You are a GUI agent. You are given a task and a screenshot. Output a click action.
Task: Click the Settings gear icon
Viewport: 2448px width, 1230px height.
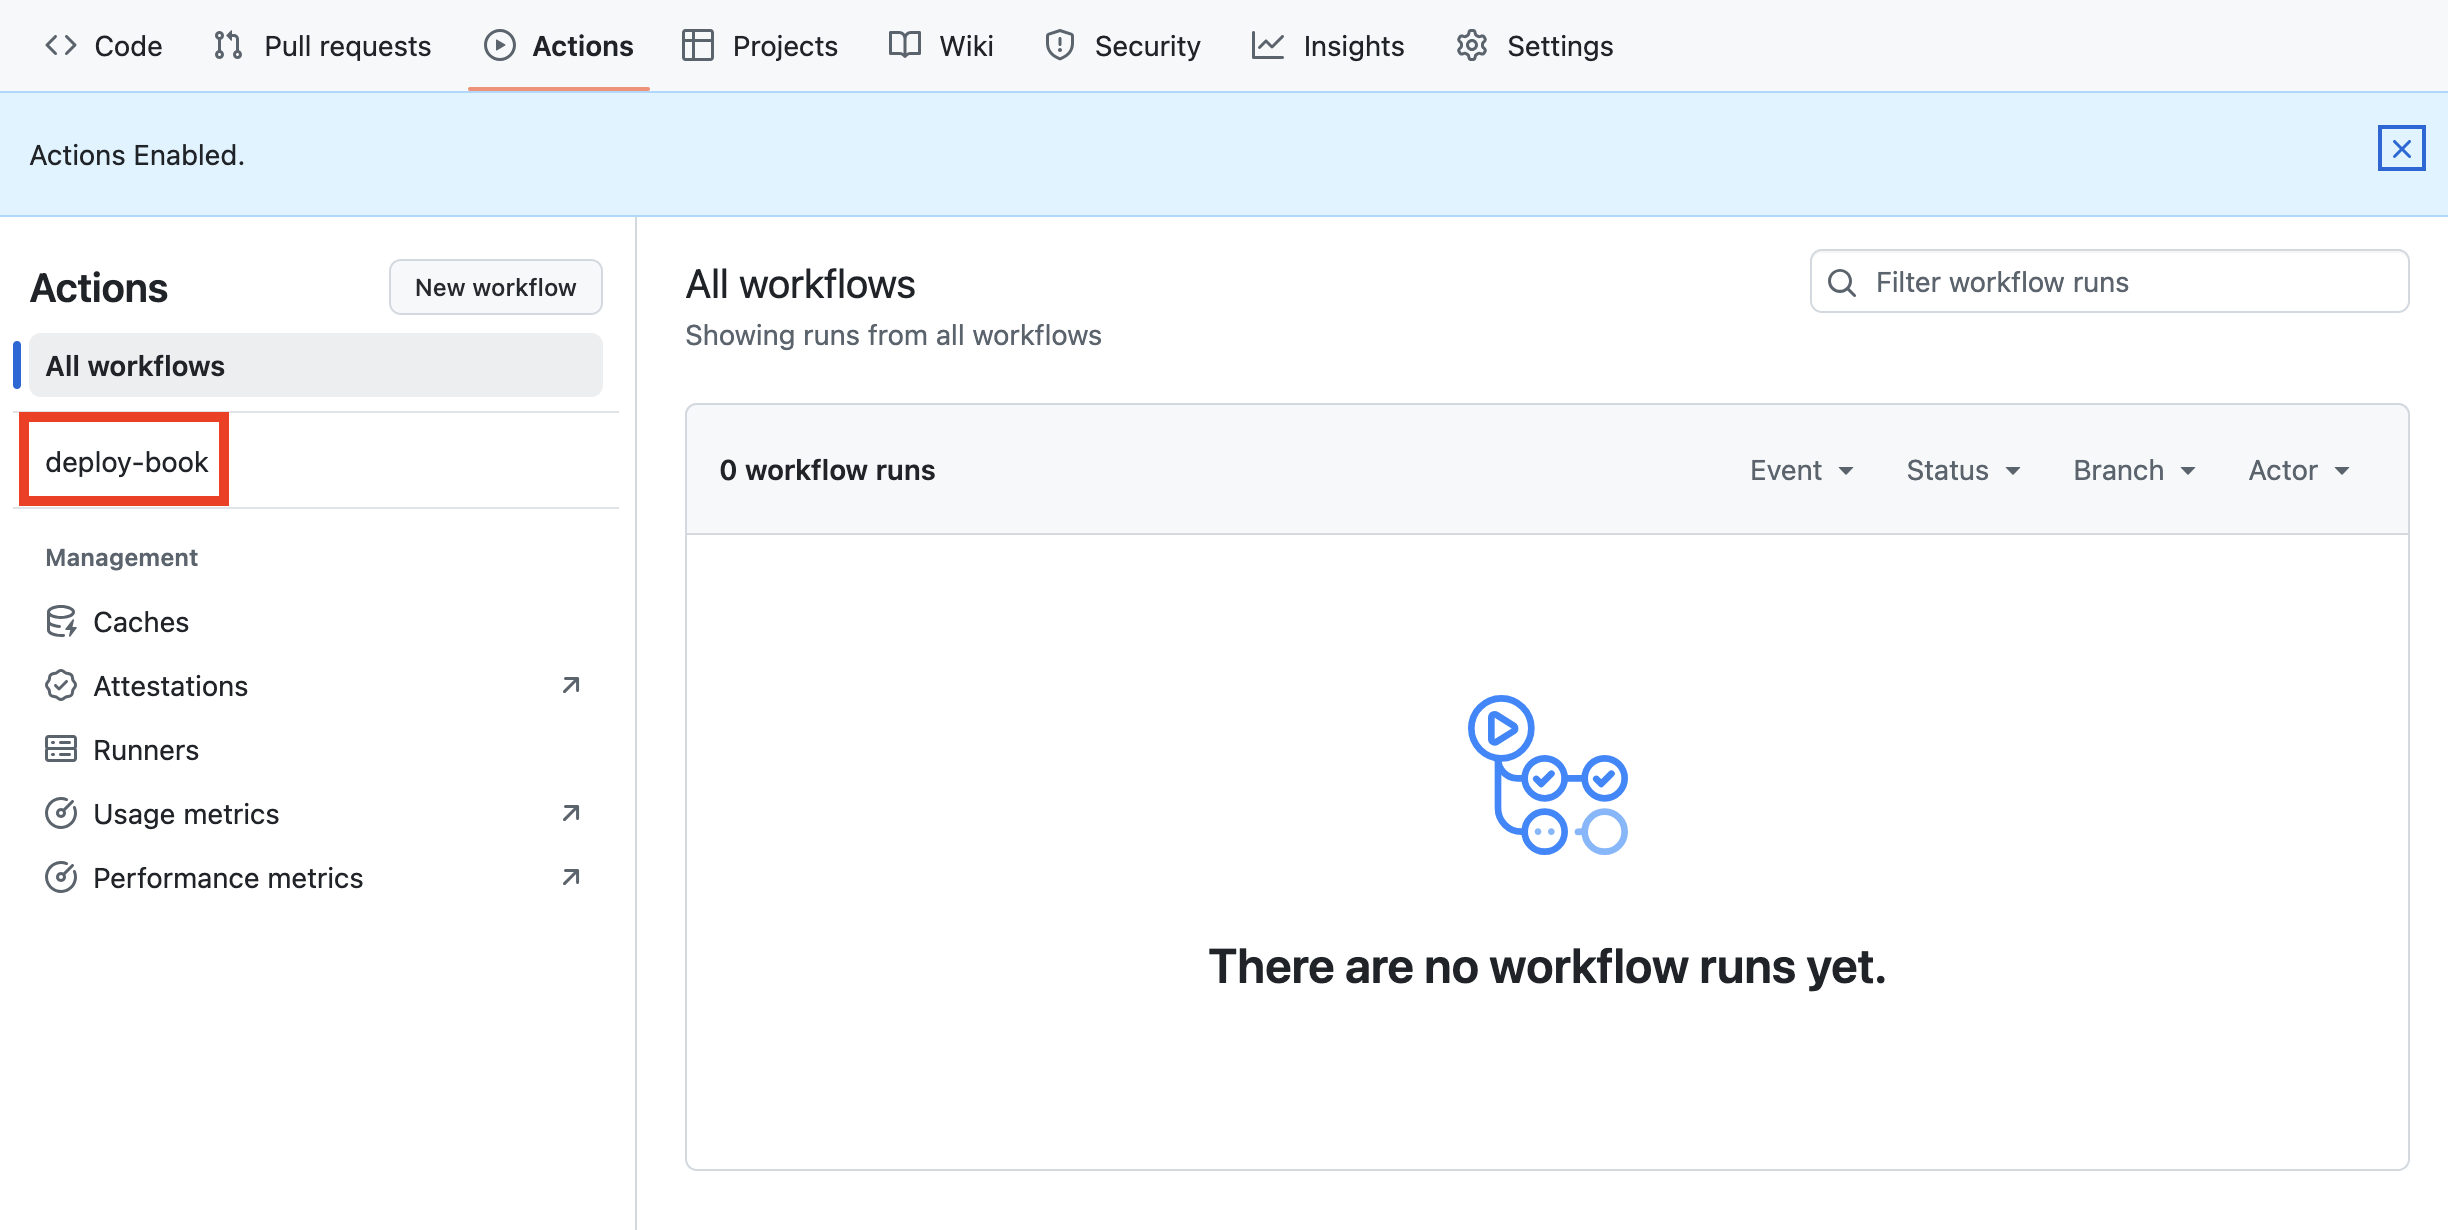(1471, 46)
